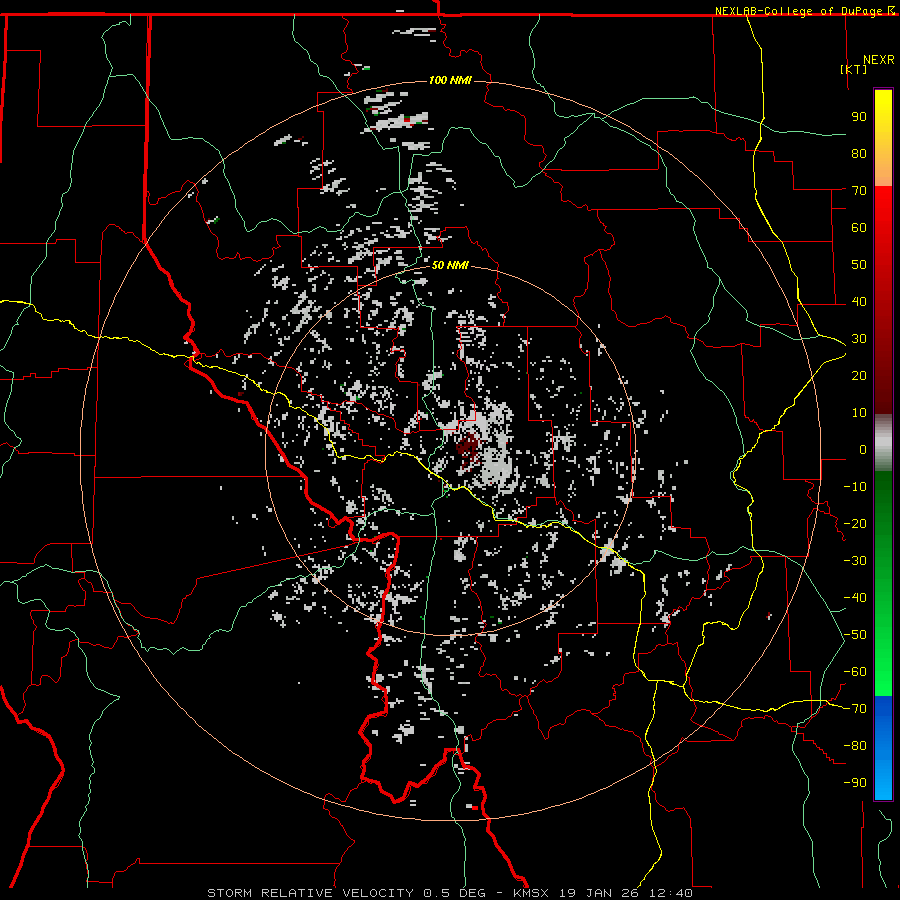Click the 100 NMI range ring label
This screenshot has width=900, height=900.
click(450, 80)
